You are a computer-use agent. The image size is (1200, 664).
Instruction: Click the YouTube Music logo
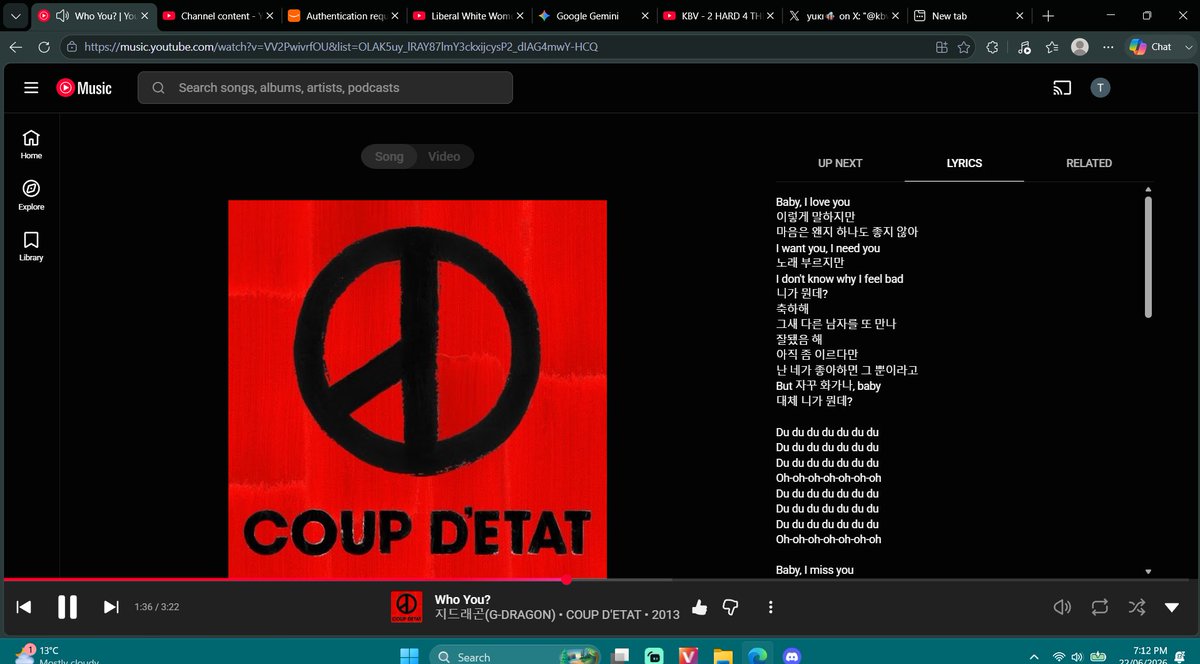point(84,88)
